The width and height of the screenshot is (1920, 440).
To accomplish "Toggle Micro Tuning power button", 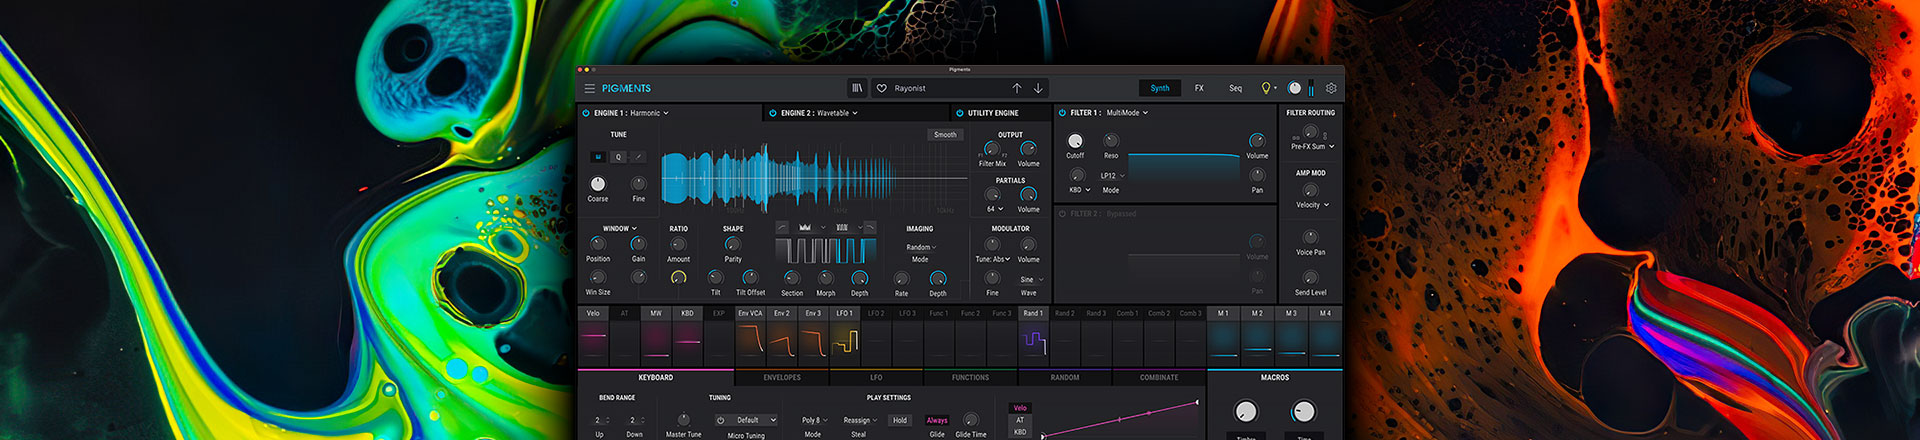I will pyautogui.click(x=720, y=420).
